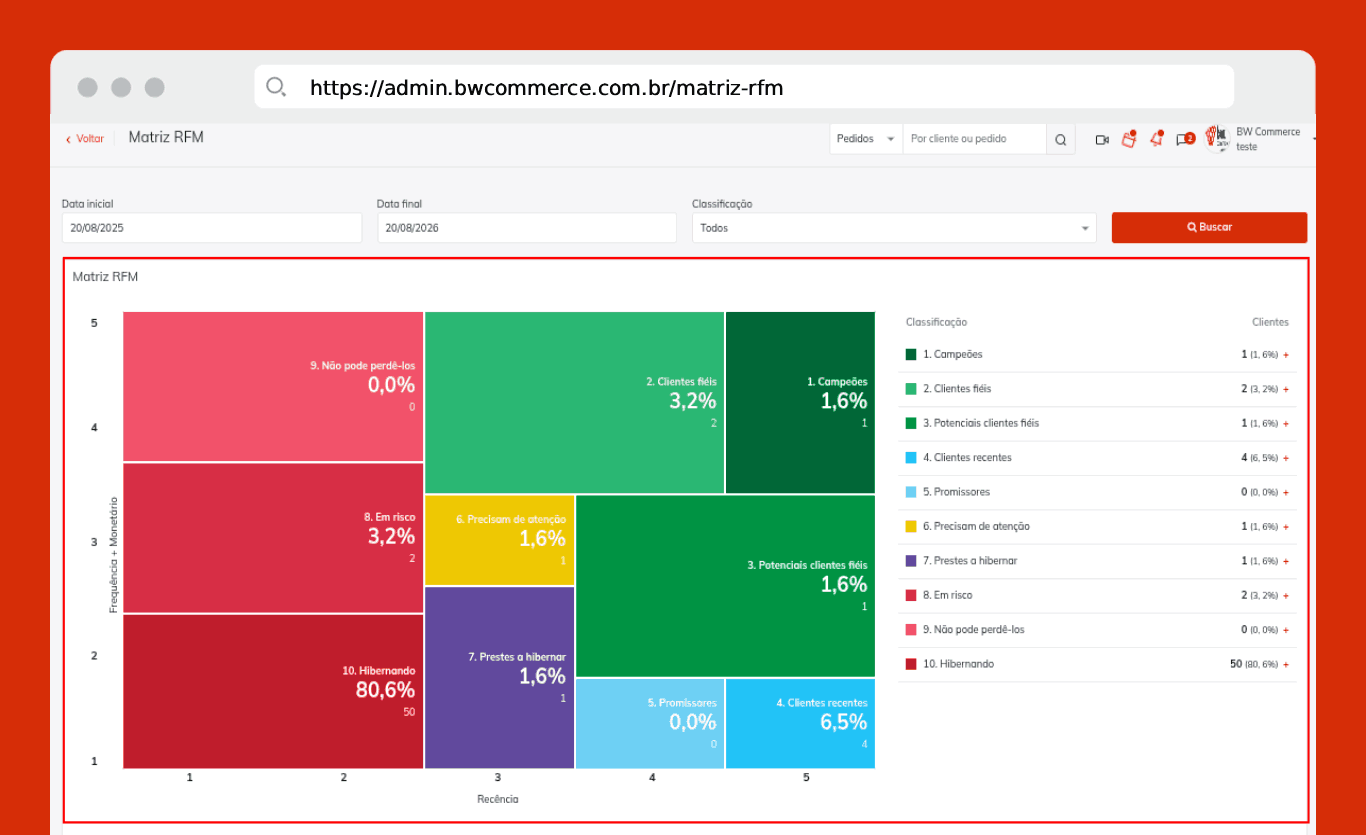Open the video camera icon in header
The image size is (1366, 835).
coord(1102,140)
